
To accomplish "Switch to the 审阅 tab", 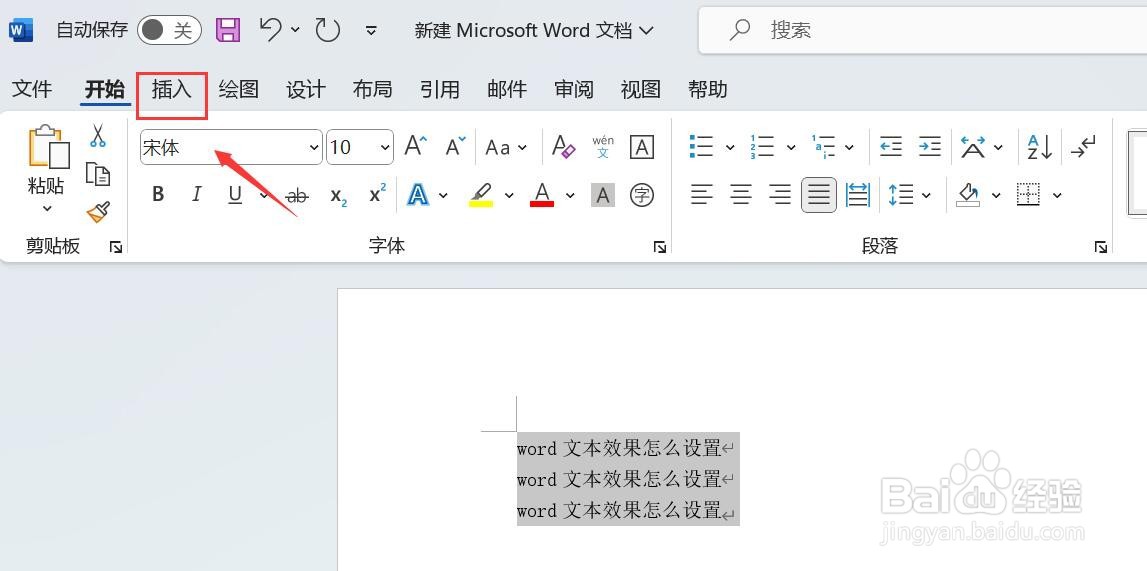I will click(574, 89).
